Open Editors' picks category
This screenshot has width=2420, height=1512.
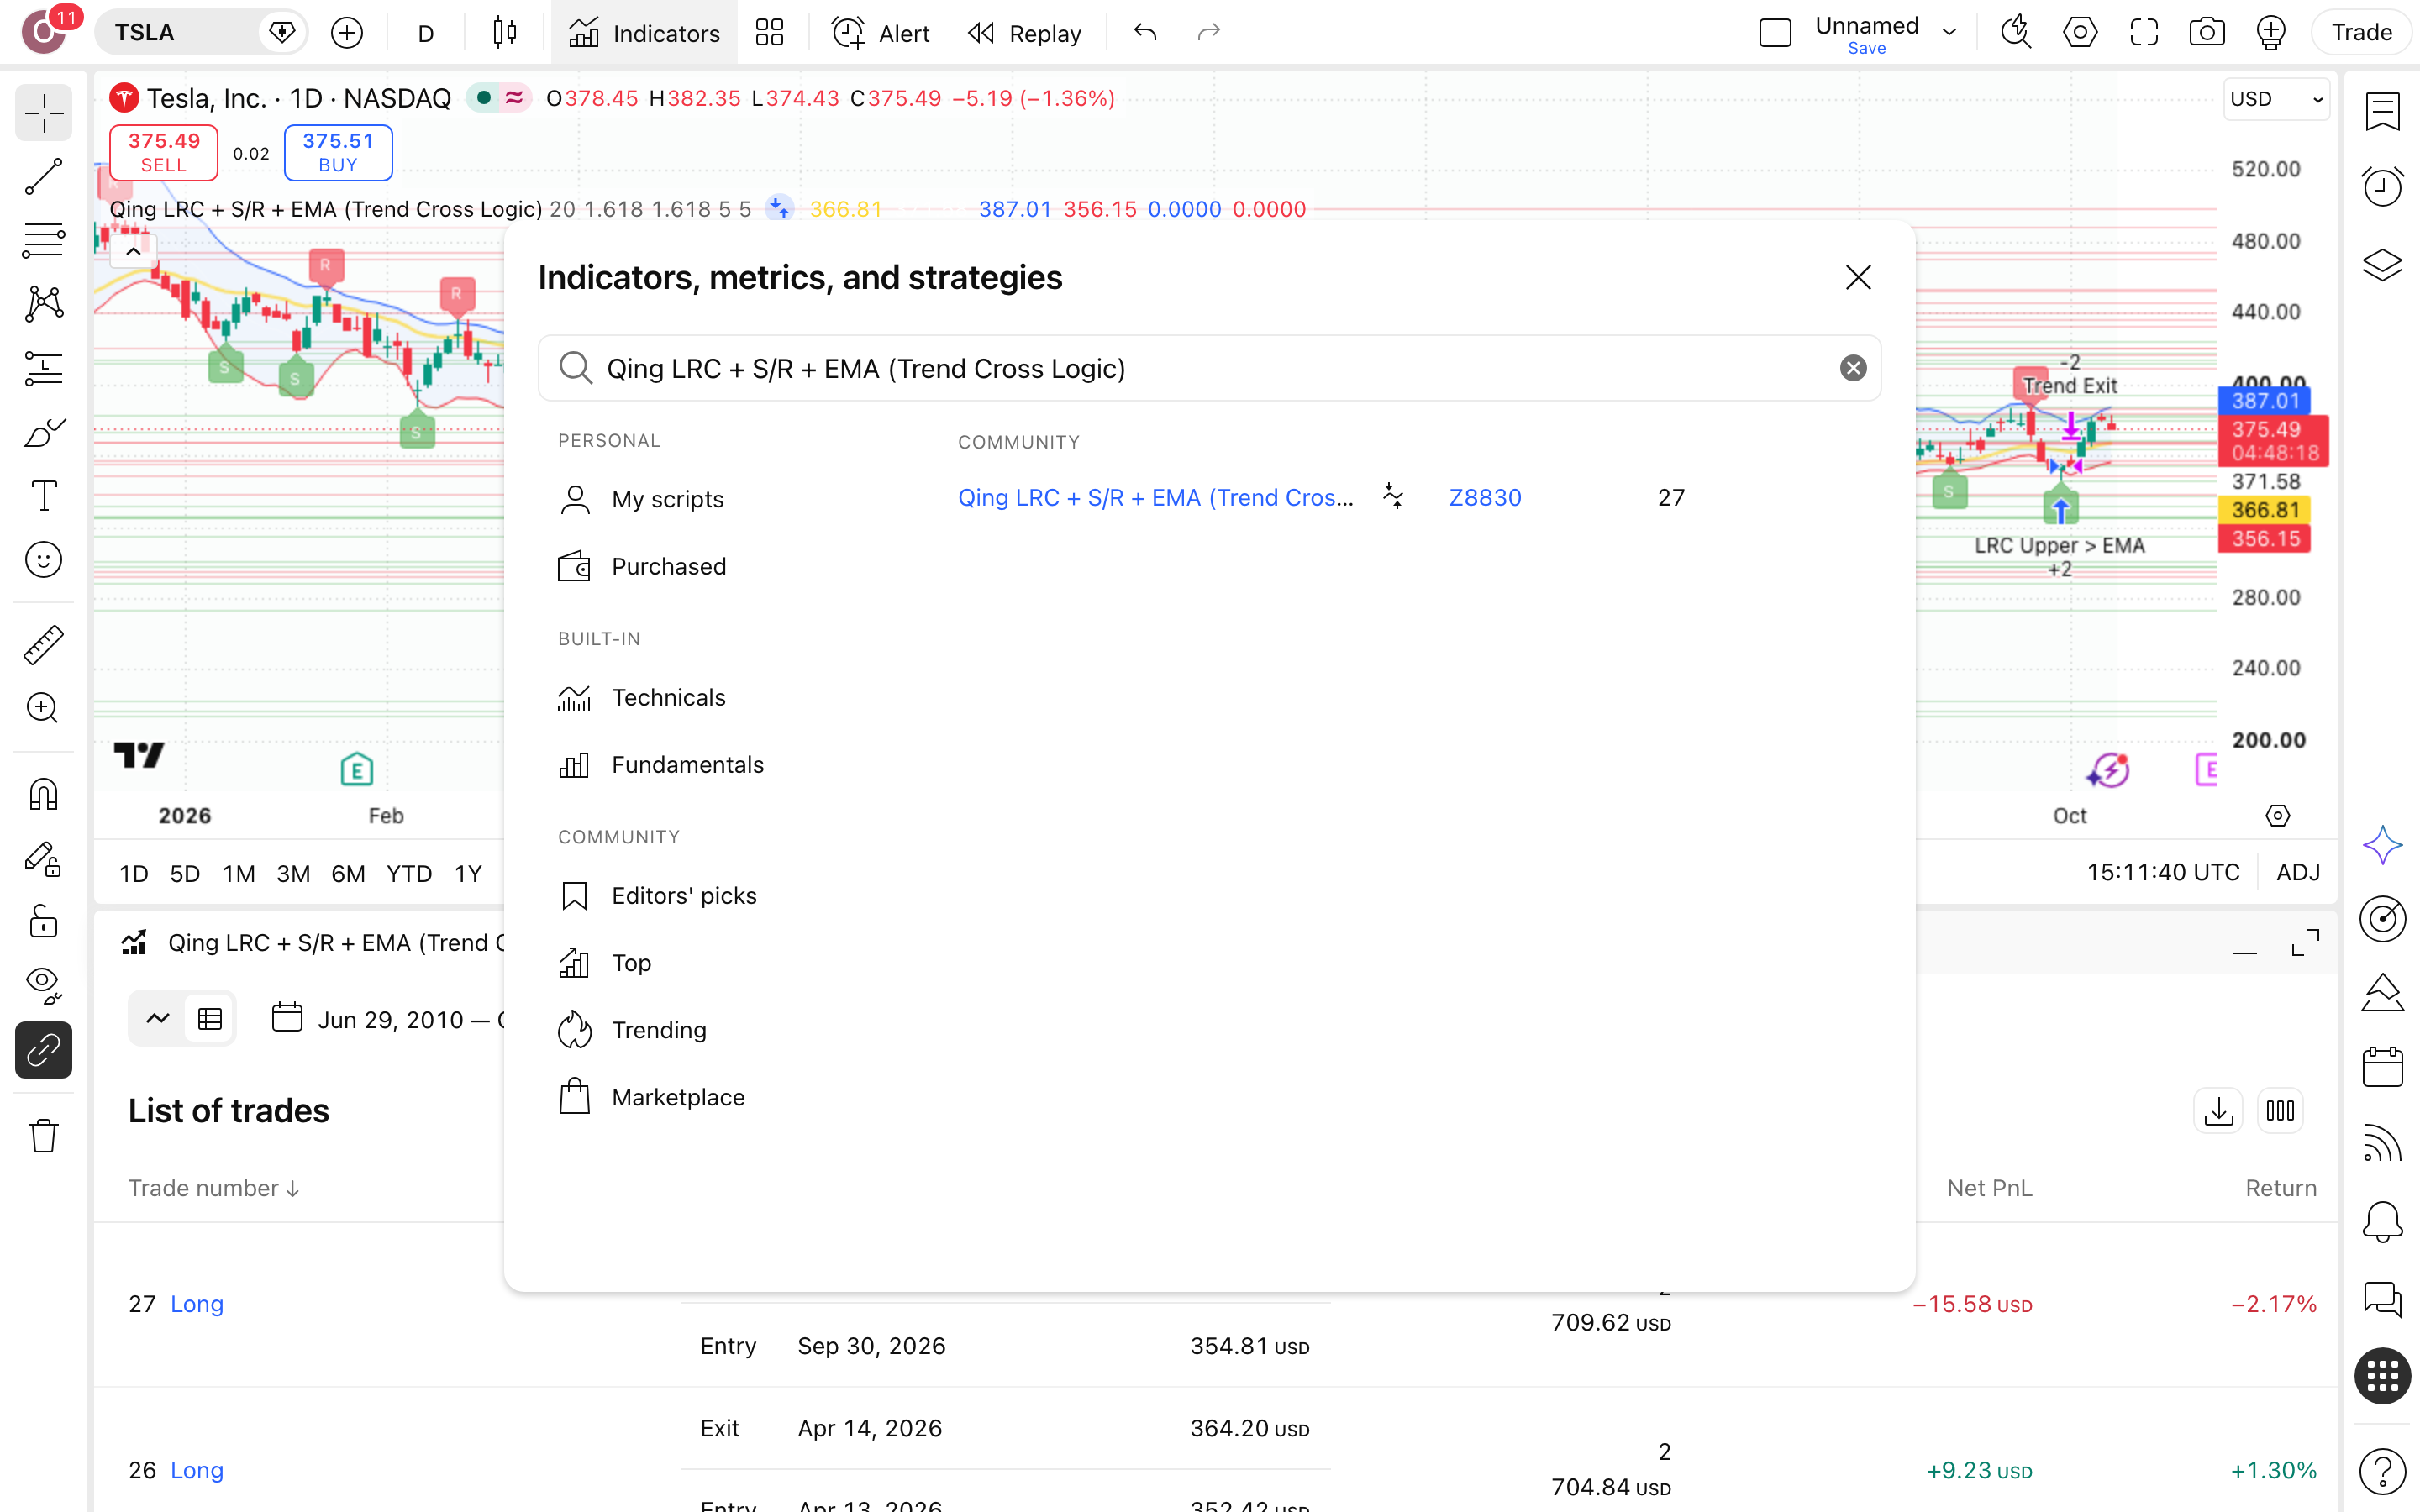[x=656, y=895]
